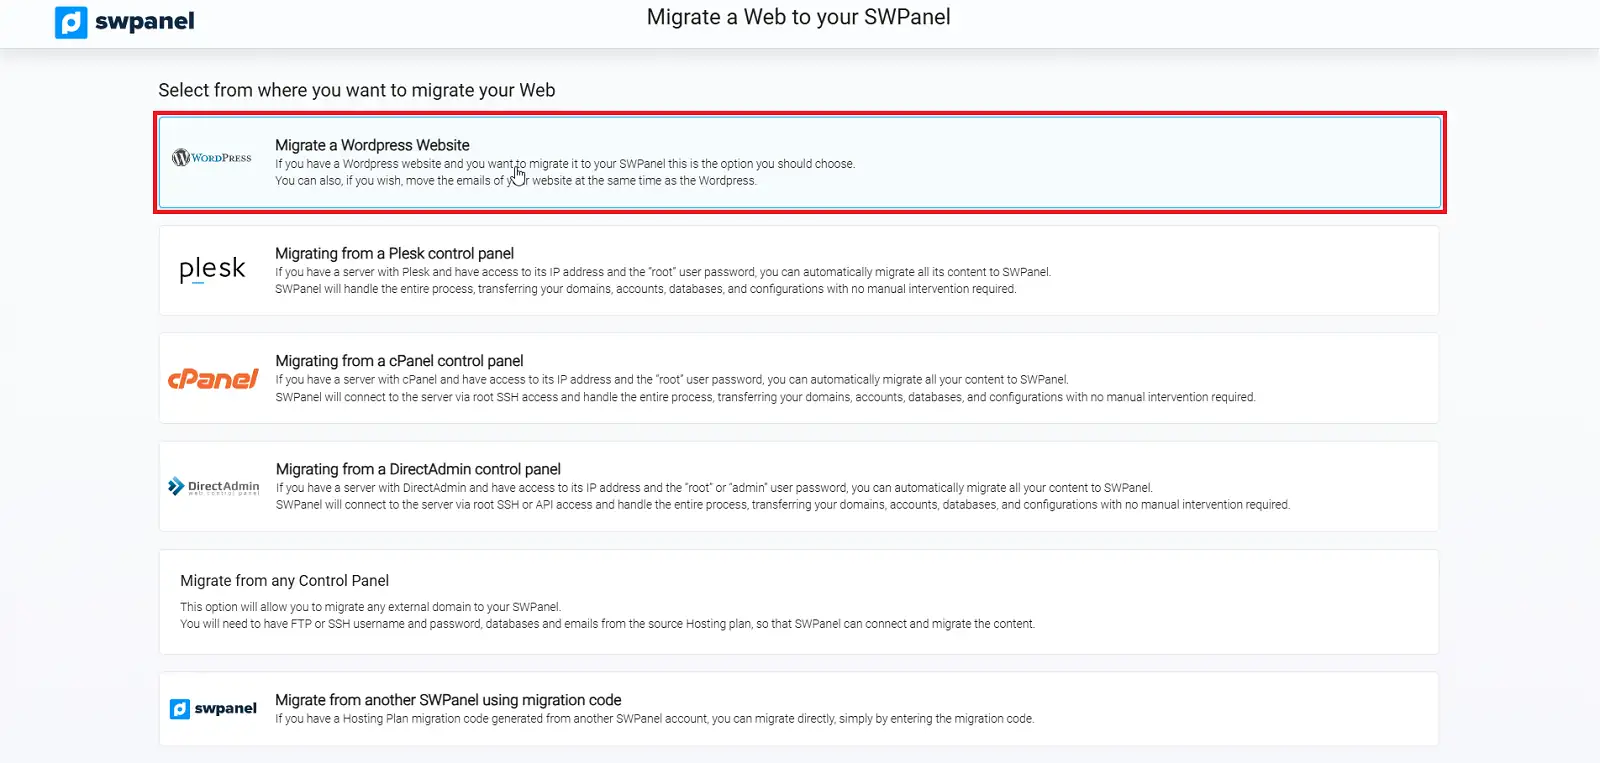This screenshot has width=1600, height=763.
Task: Choose Migrating from a cPanel control panel
Action: pyautogui.click(x=799, y=378)
